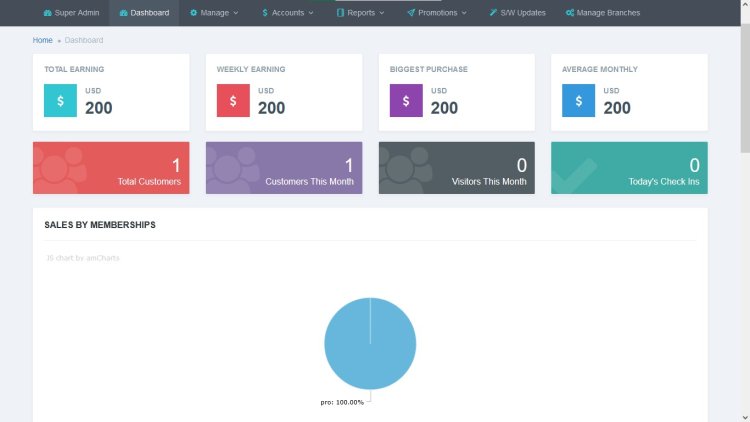Open the Promotions menu
The image size is (750, 422).
click(437, 13)
